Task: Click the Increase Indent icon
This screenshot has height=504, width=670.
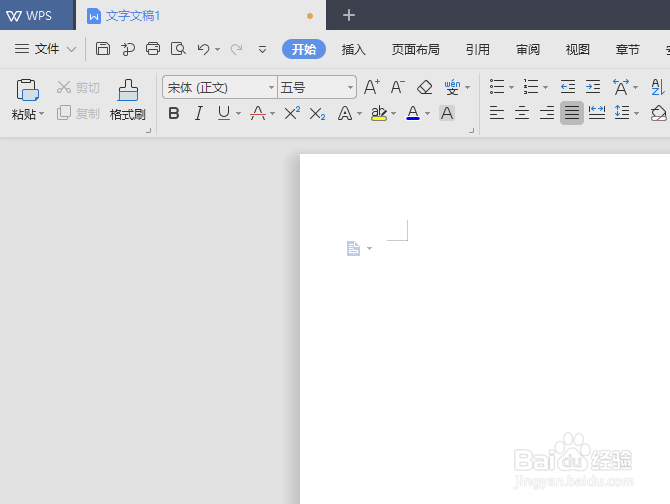Action: point(593,87)
